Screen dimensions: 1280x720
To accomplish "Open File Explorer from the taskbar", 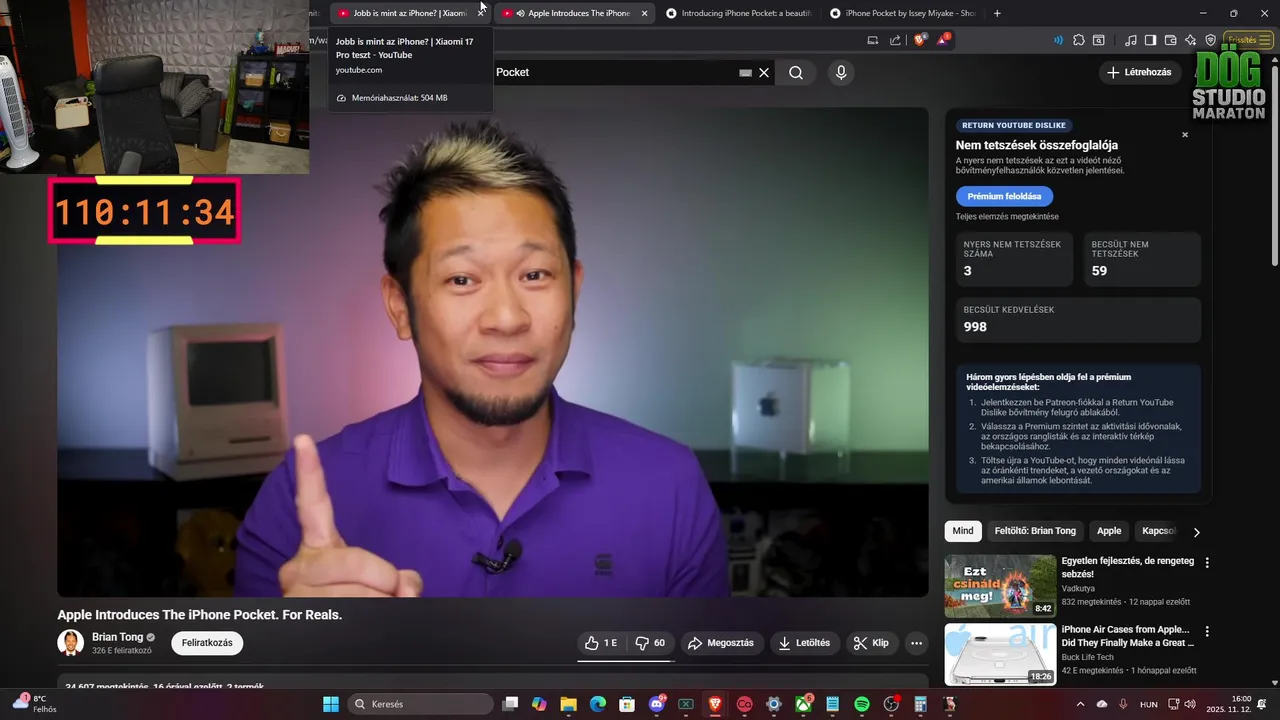I will coord(568,704).
